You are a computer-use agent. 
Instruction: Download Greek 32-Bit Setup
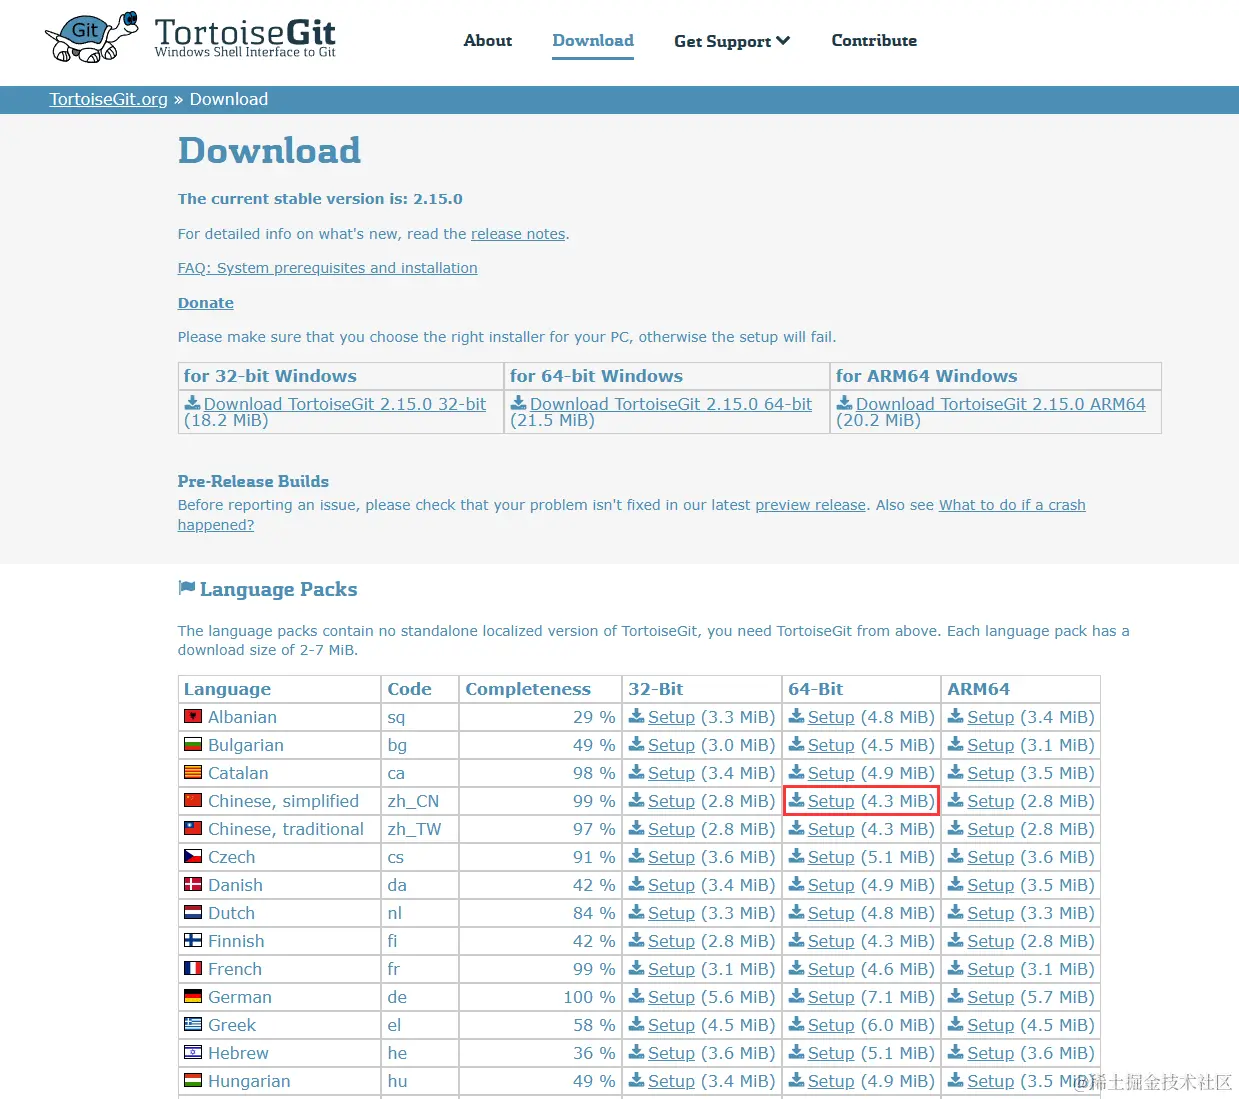[671, 1025]
